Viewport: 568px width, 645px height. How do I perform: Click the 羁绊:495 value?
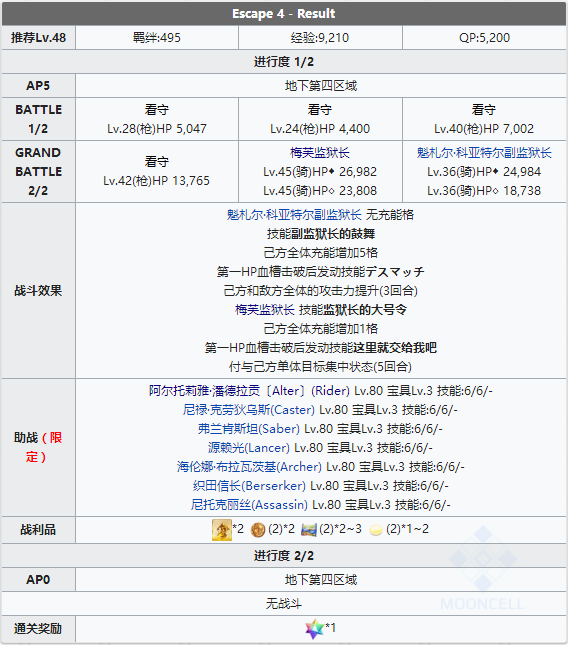coord(157,38)
